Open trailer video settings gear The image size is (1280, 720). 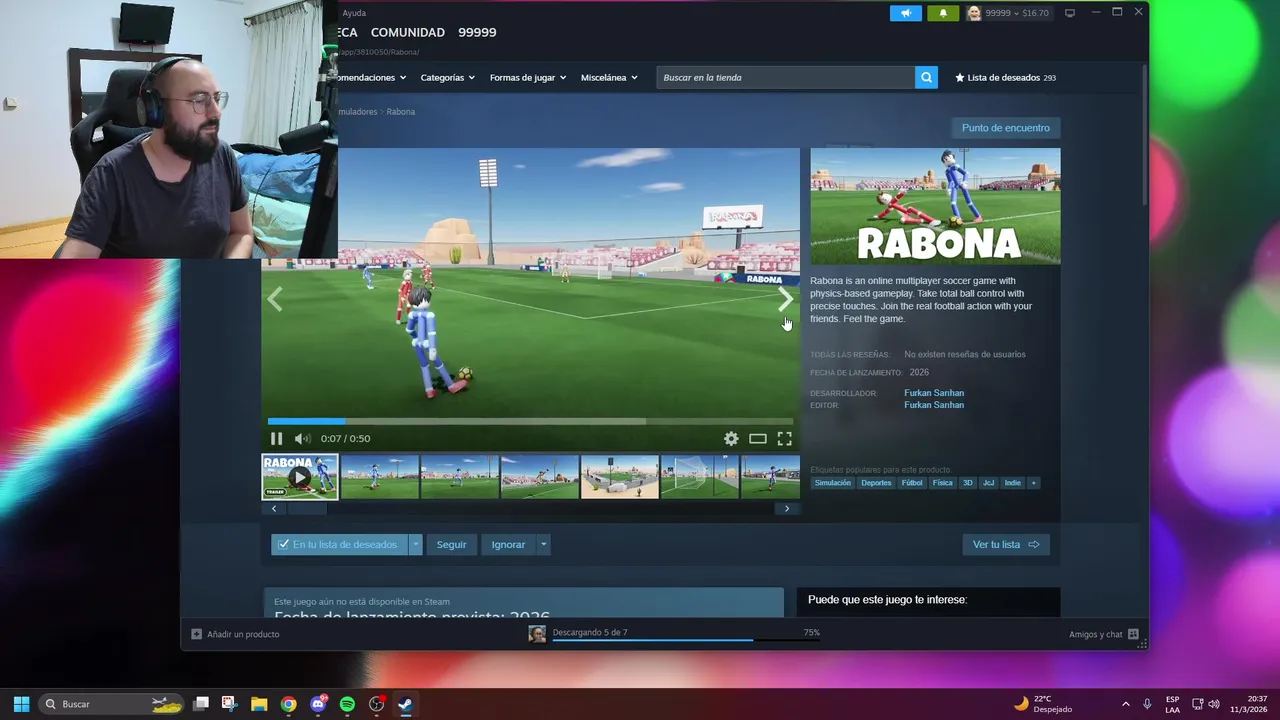[731, 438]
